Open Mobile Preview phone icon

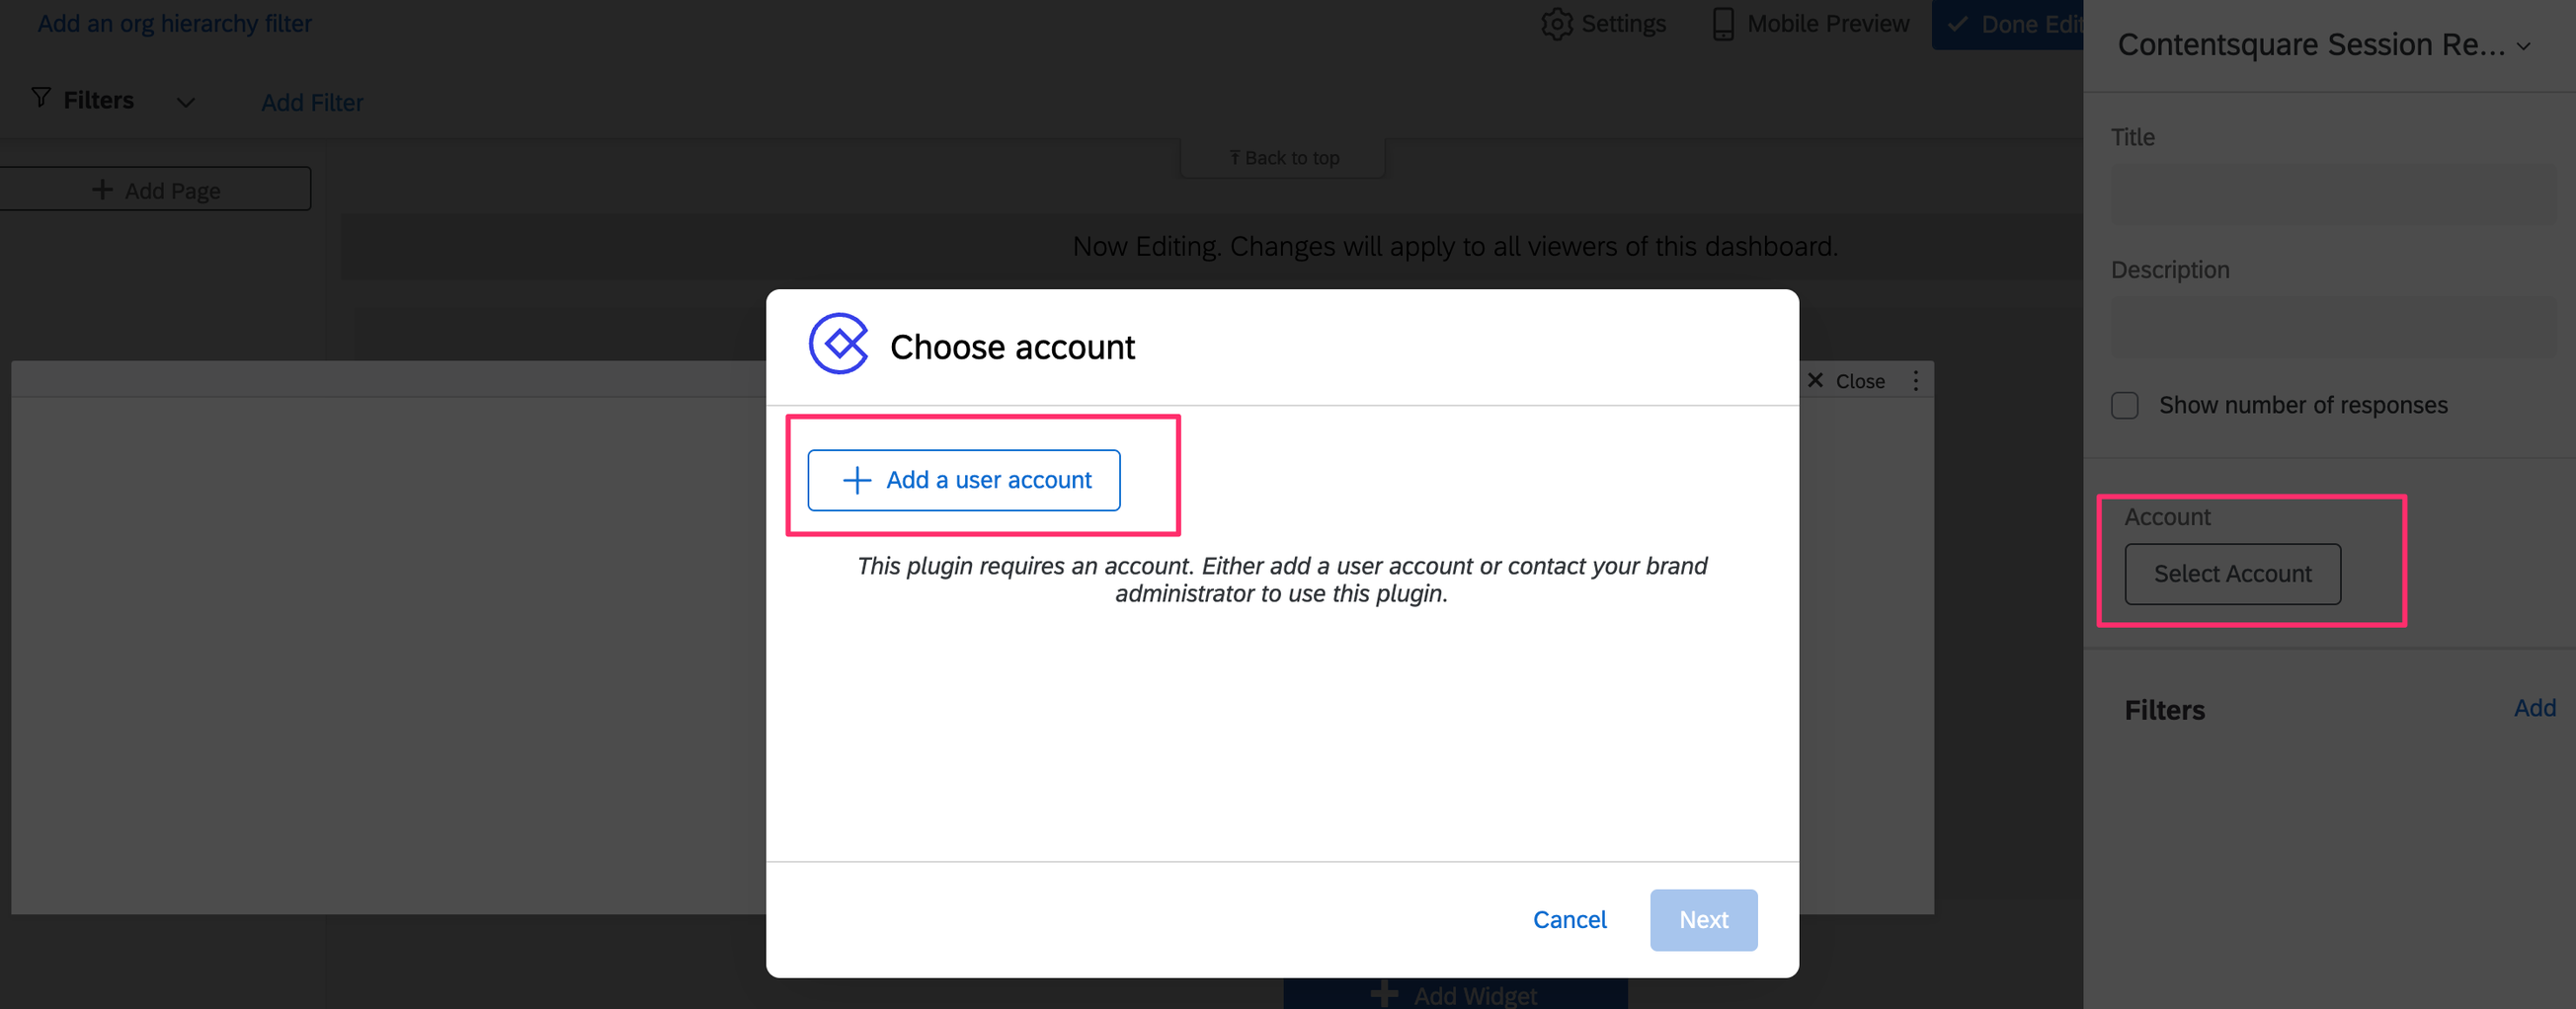(x=1722, y=23)
